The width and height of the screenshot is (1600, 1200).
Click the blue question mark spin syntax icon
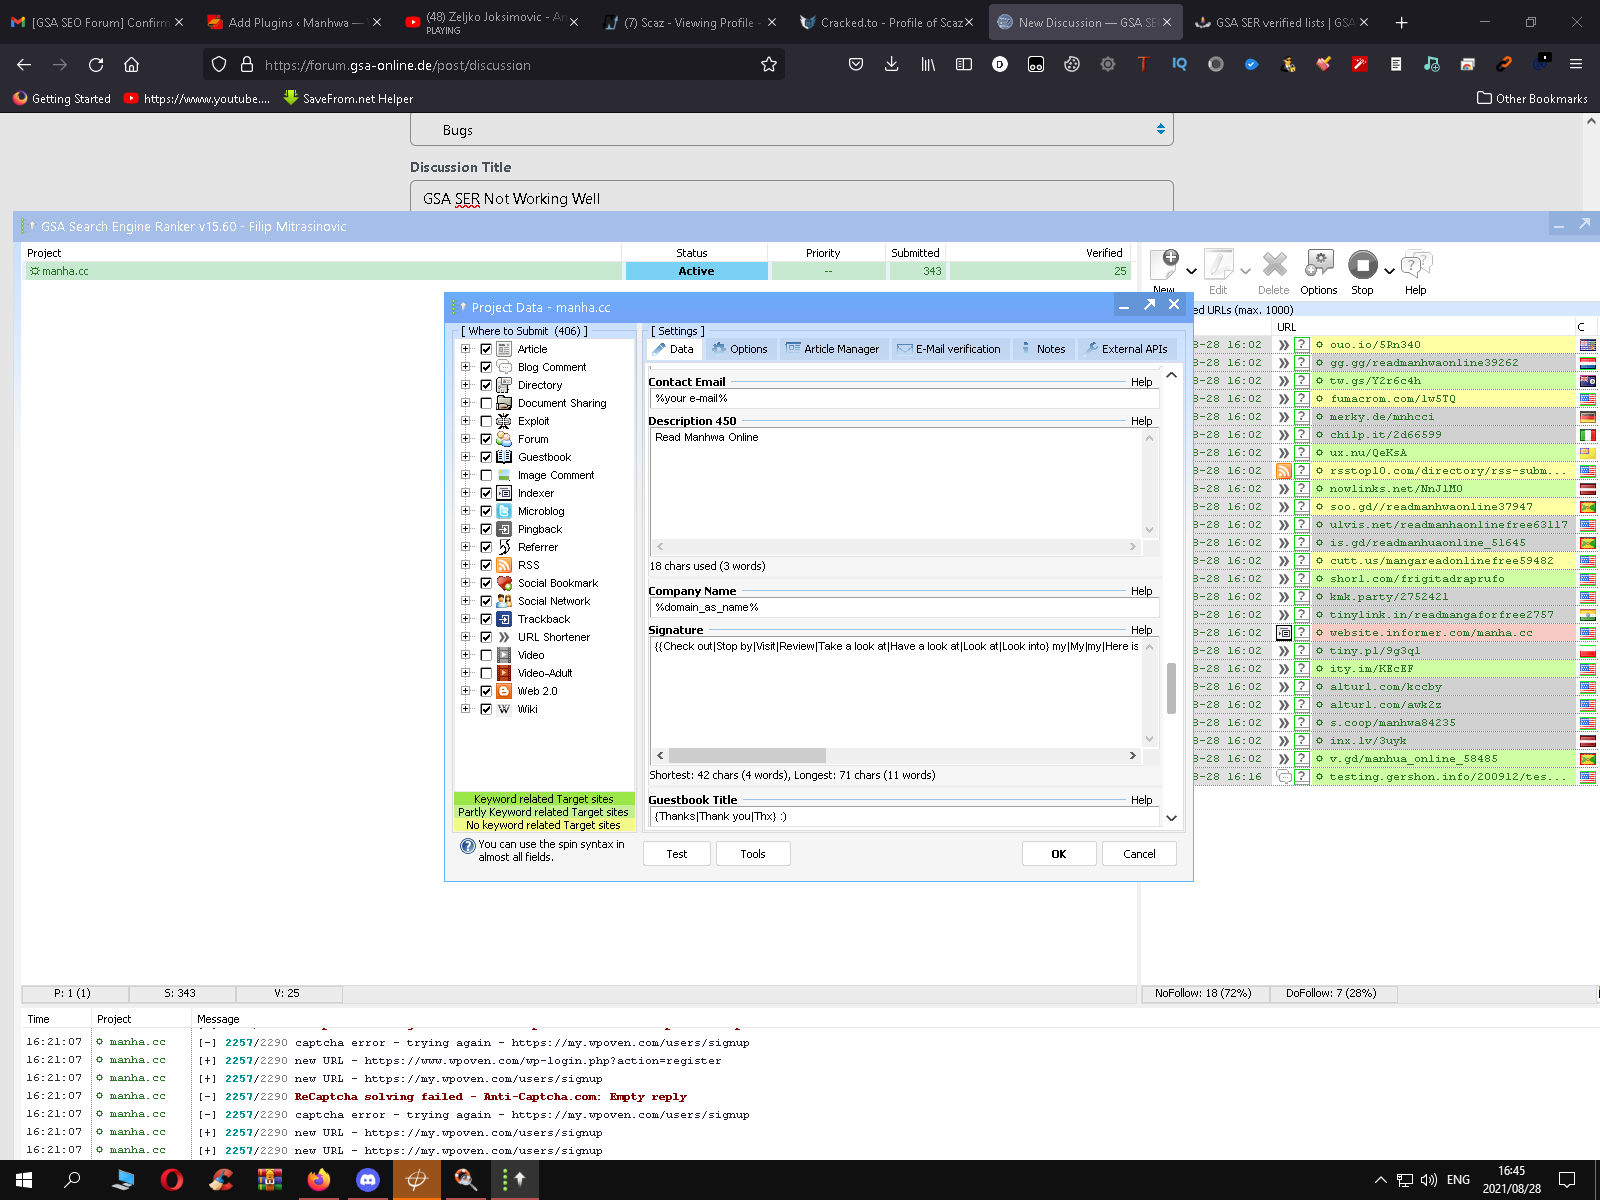tap(467, 846)
